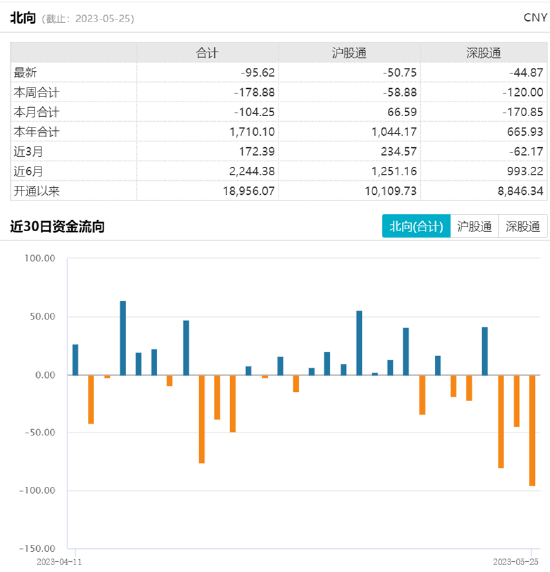Click the first blue bar for 2023-04-11
Screen dimensions: 550x572
pos(75,360)
